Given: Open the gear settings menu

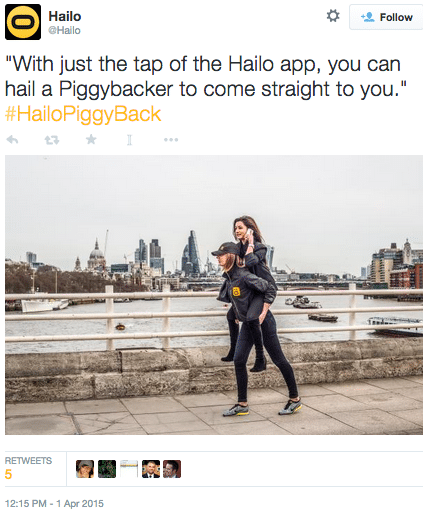Looking at the screenshot, I should point(333,16).
